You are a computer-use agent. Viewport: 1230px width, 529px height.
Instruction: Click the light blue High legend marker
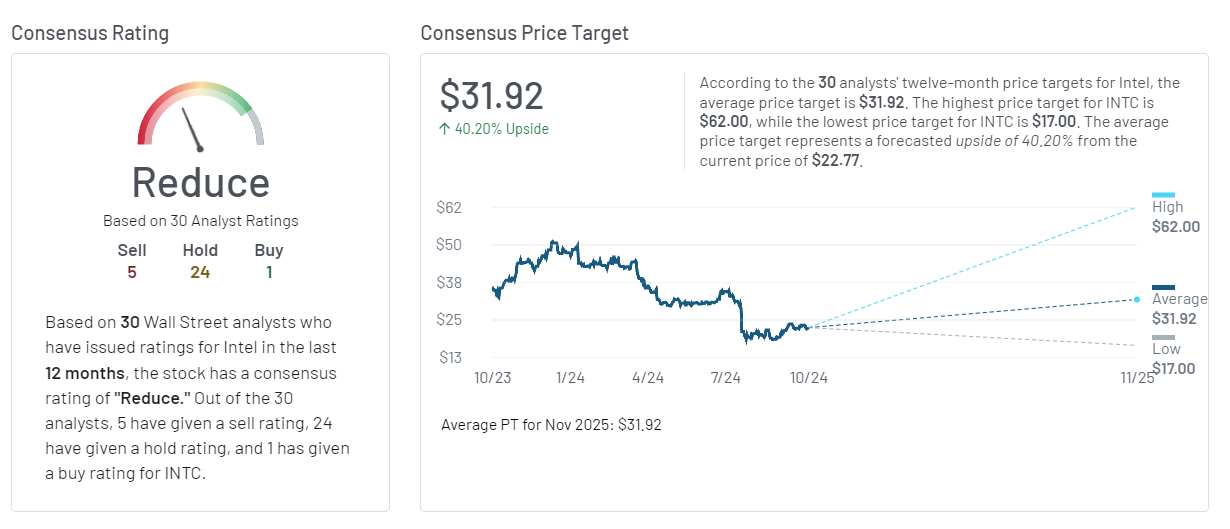(1163, 195)
